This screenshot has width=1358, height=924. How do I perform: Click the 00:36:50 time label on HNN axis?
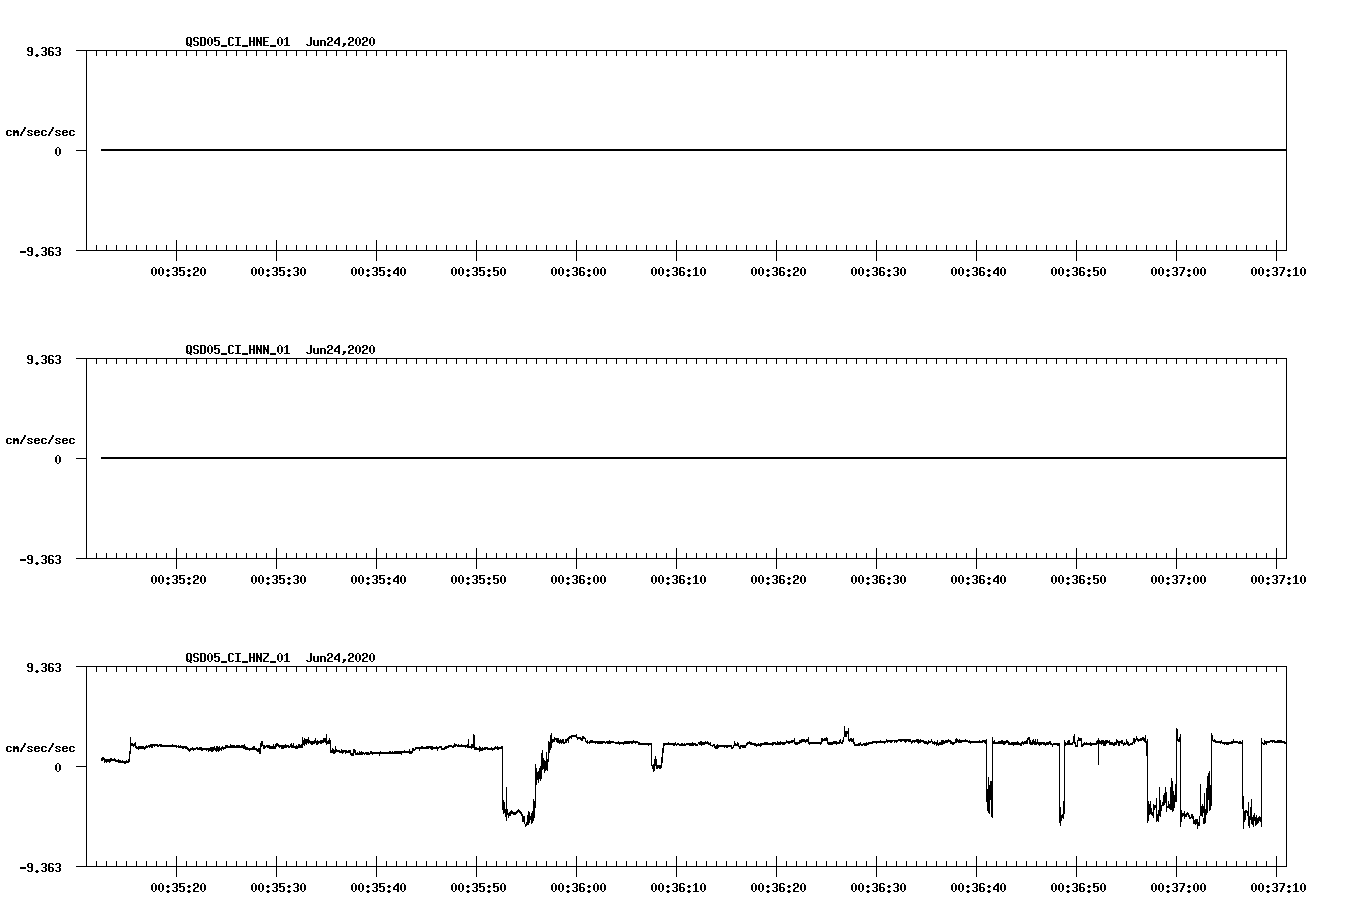1078,579
